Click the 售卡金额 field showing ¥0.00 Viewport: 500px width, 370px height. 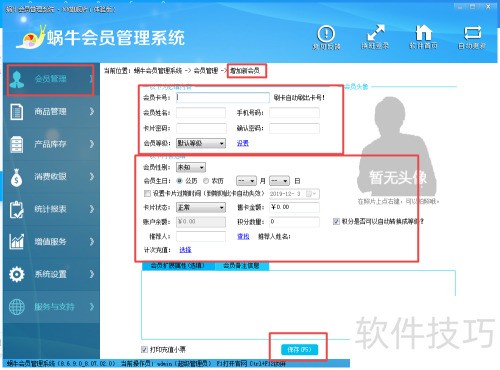pyautogui.click(x=294, y=207)
